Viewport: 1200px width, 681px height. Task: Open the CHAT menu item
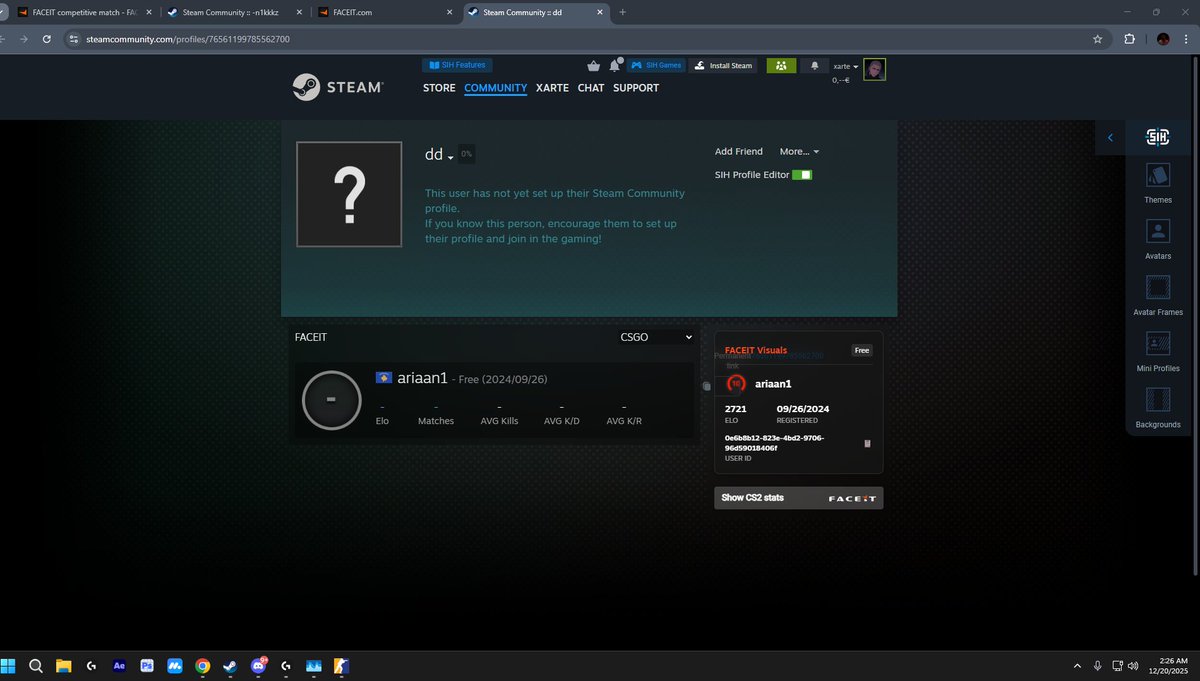click(x=591, y=88)
